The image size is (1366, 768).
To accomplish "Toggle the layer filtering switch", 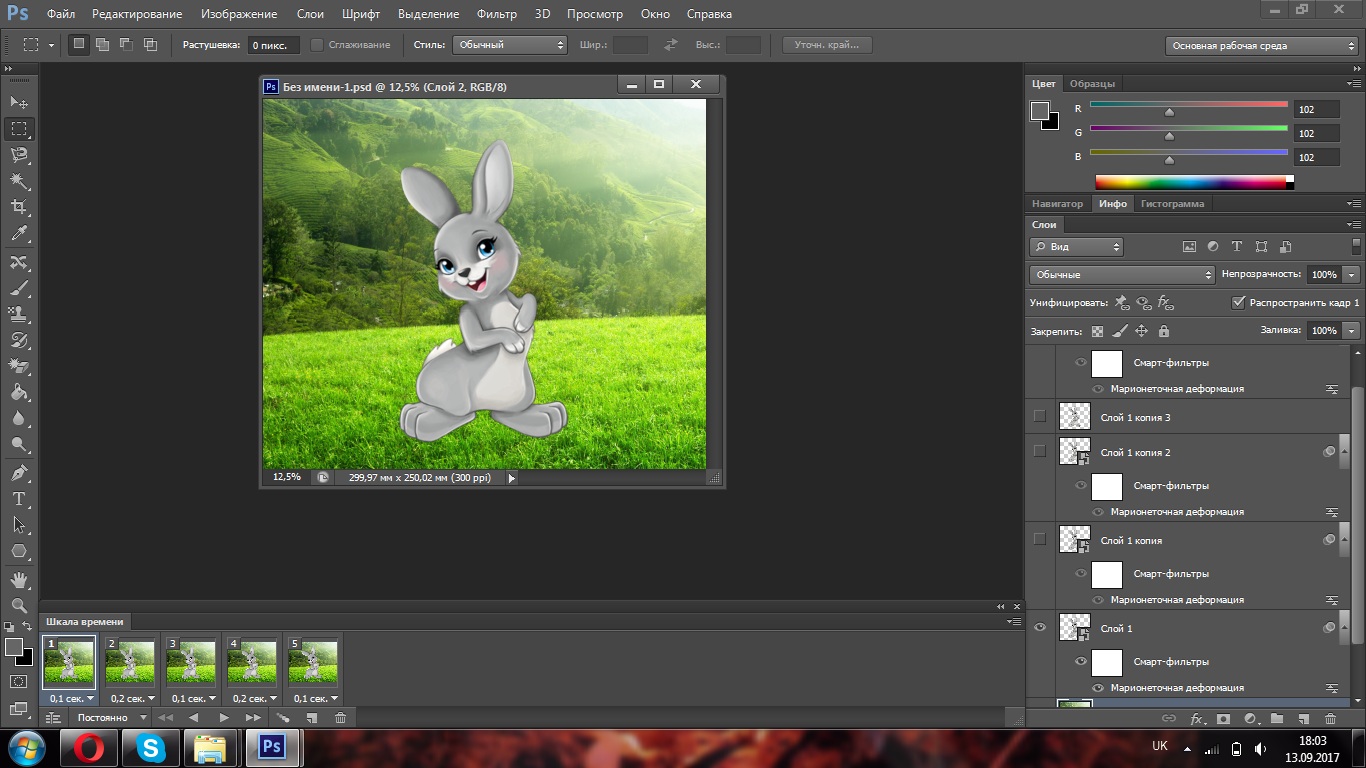I will click(x=1357, y=245).
